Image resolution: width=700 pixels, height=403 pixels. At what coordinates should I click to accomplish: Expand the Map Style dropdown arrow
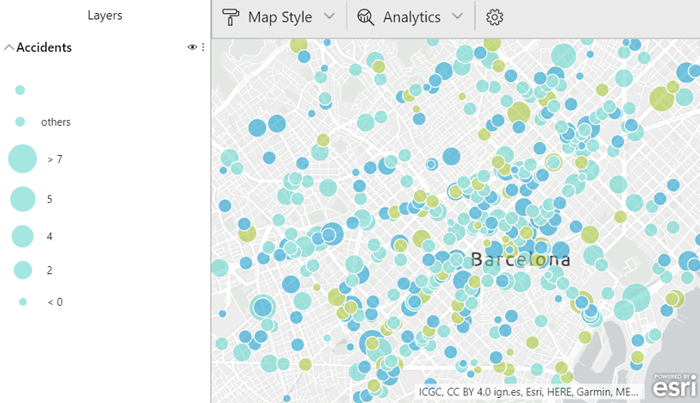[329, 16]
